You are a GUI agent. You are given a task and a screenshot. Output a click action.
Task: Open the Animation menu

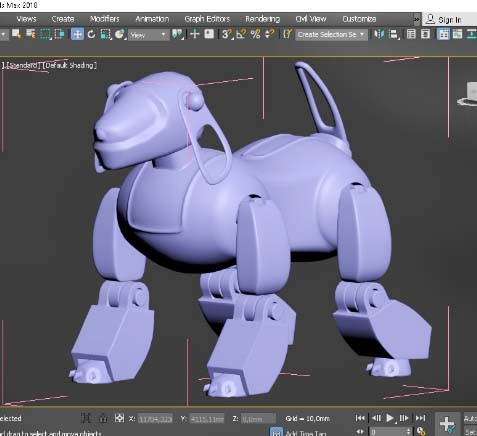coord(152,19)
